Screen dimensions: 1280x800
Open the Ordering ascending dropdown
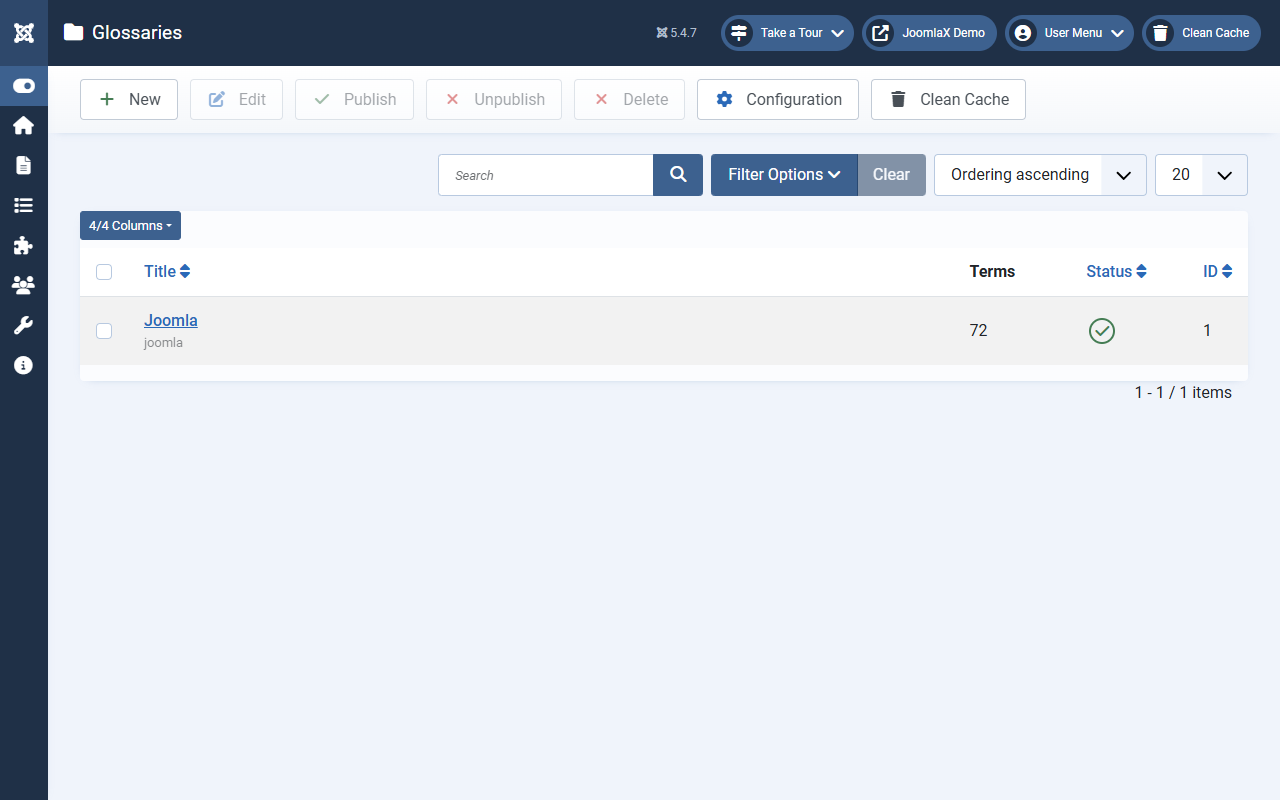tap(1040, 175)
